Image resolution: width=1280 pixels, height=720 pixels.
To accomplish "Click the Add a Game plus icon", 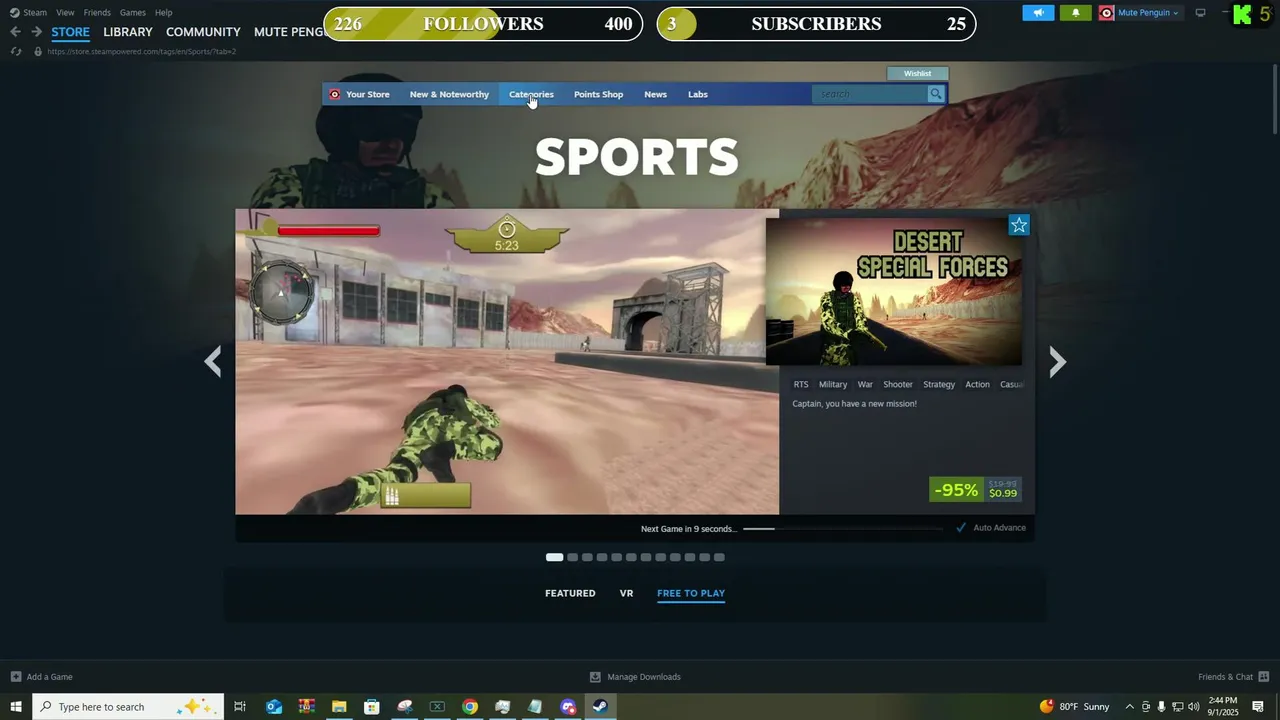I will 15,677.
